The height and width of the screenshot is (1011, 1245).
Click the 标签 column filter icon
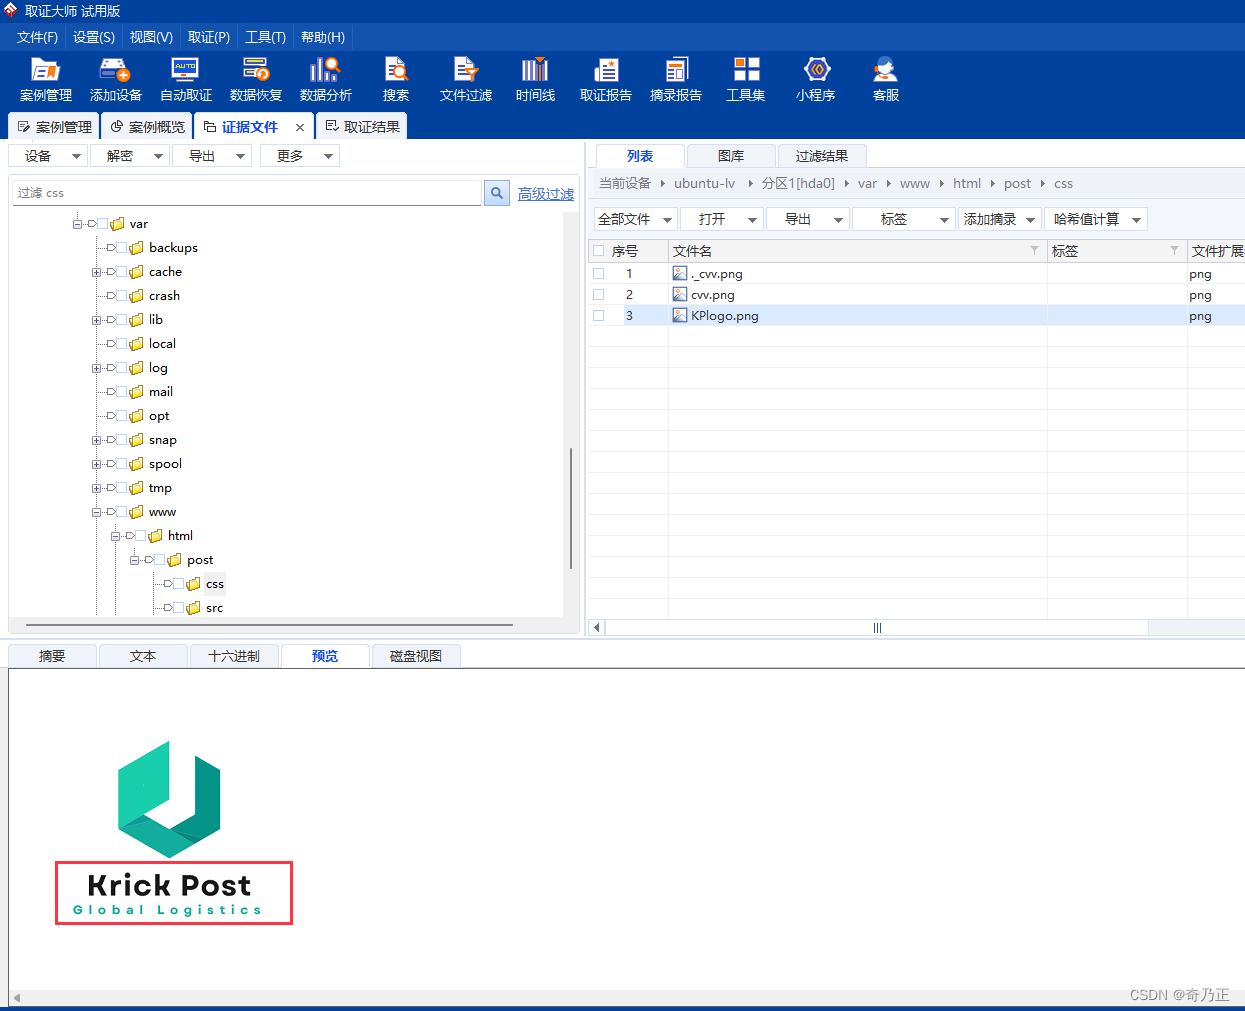pyautogui.click(x=1174, y=250)
